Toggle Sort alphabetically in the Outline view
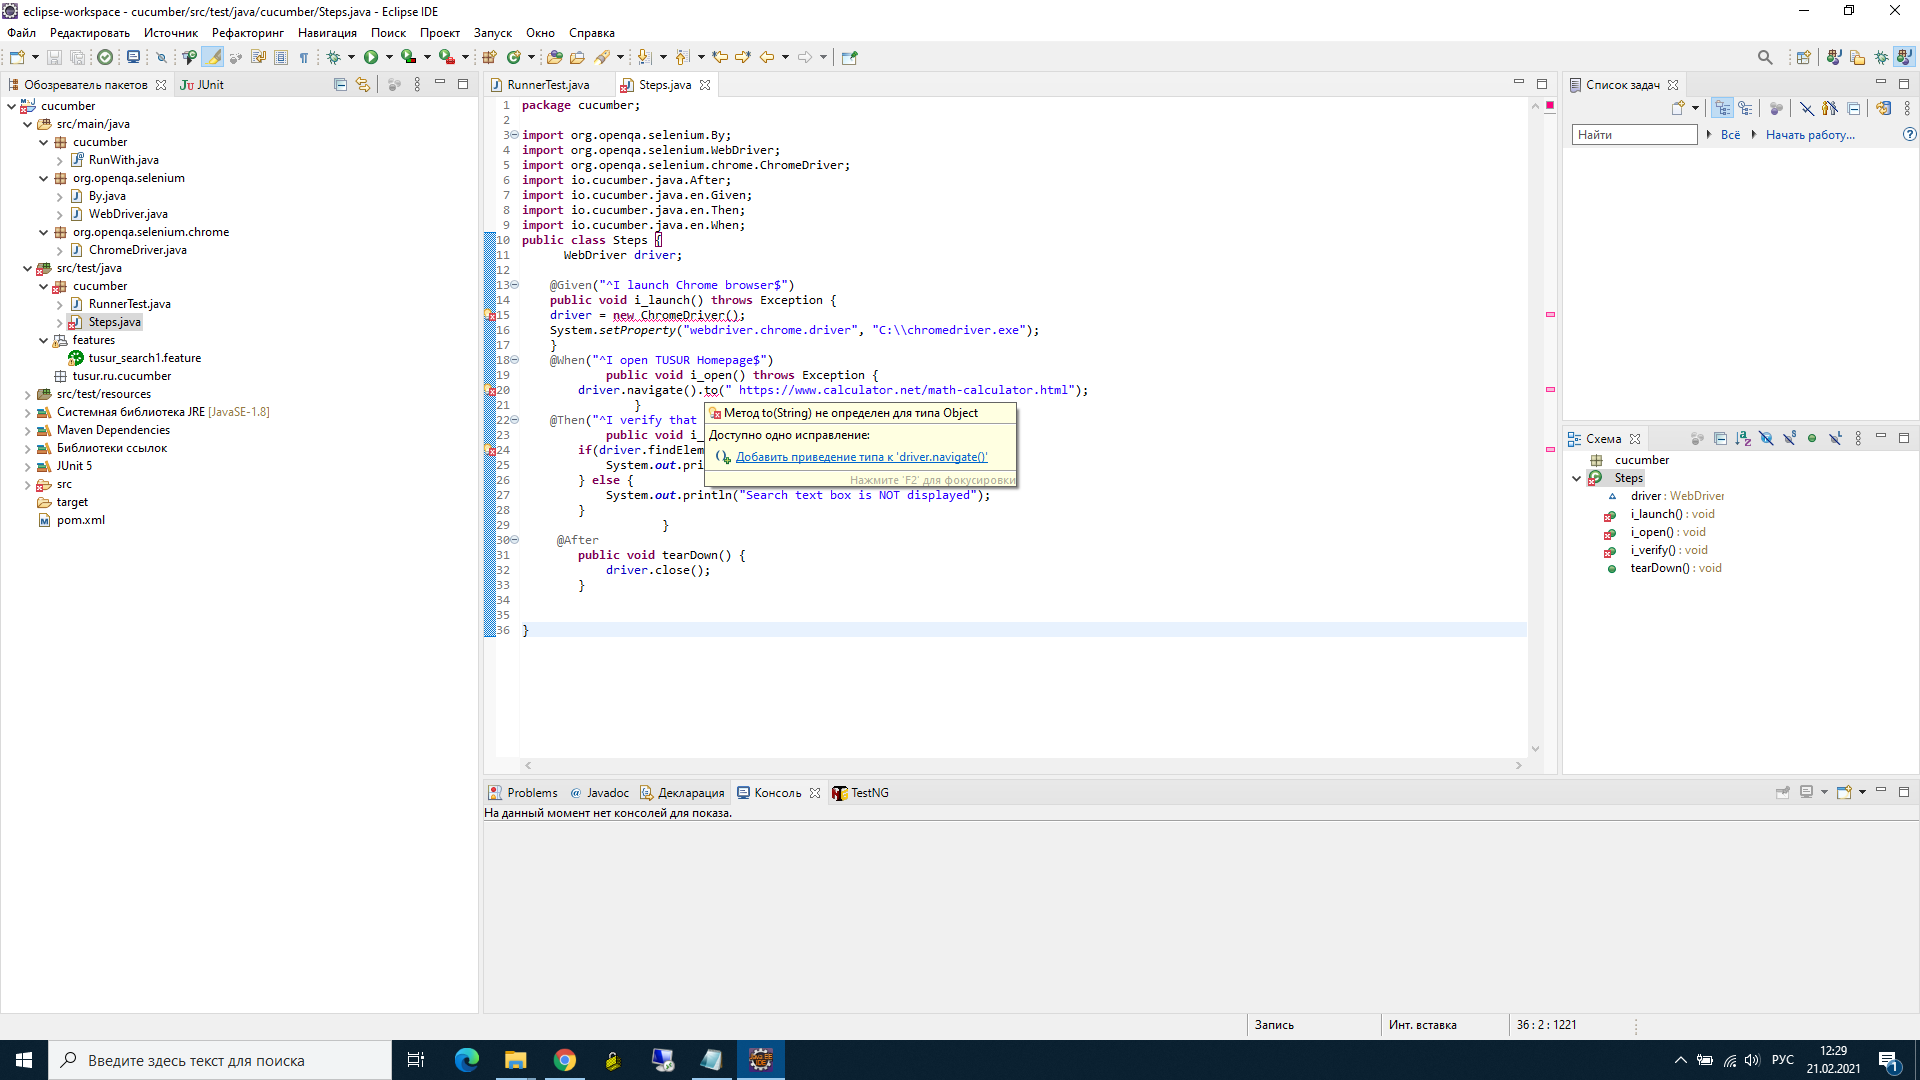1920x1080 pixels. tap(1743, 439)
